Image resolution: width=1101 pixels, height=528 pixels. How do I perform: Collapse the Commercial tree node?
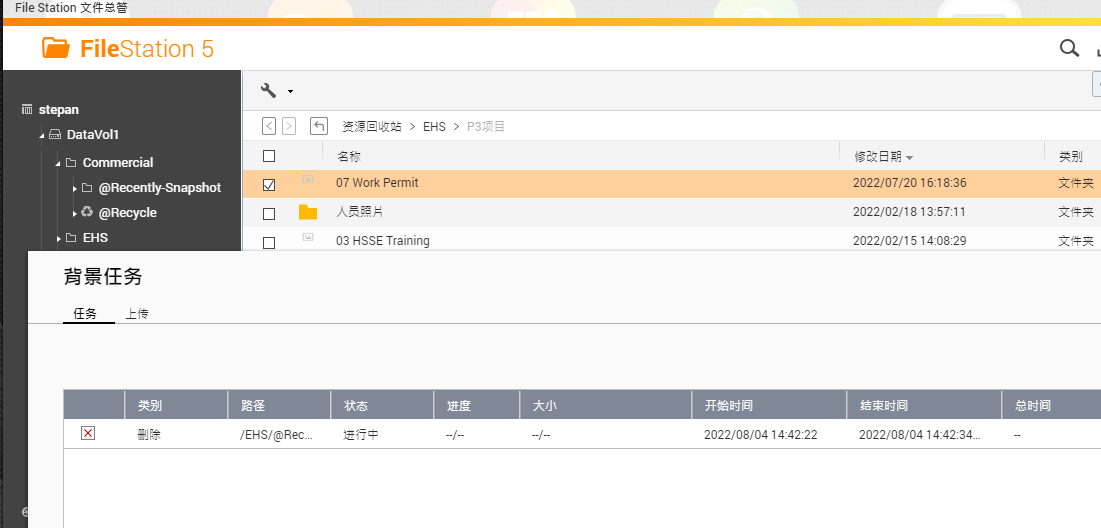coord(58,163)
